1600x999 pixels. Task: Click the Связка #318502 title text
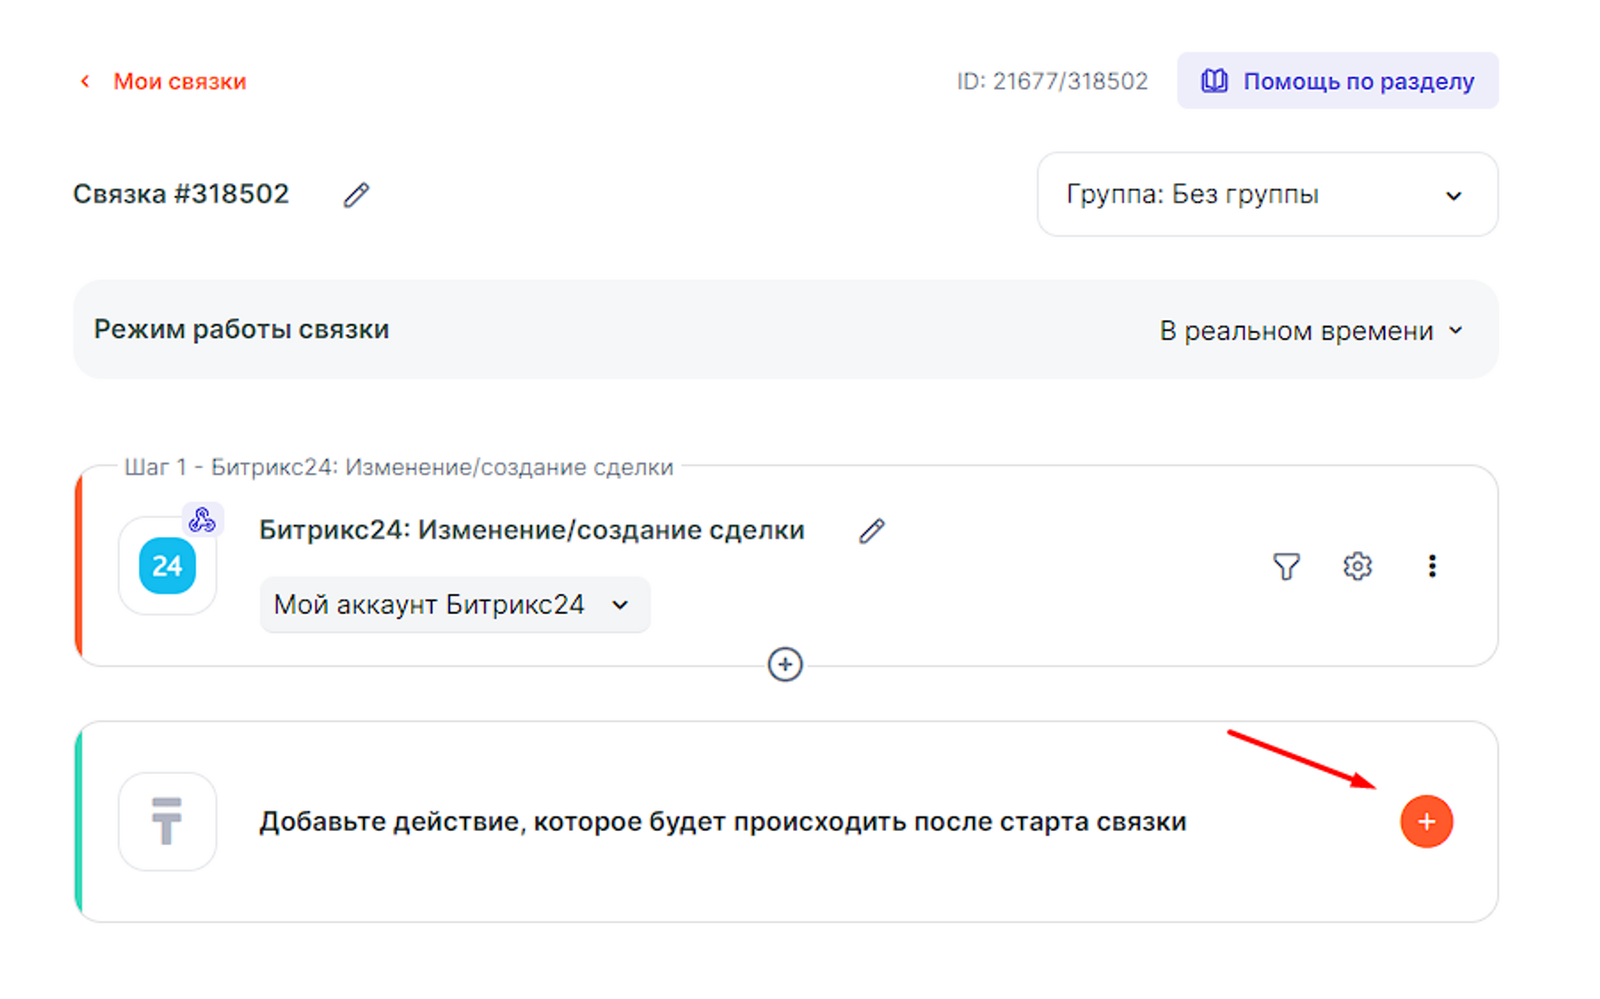(x=181, y=194)
